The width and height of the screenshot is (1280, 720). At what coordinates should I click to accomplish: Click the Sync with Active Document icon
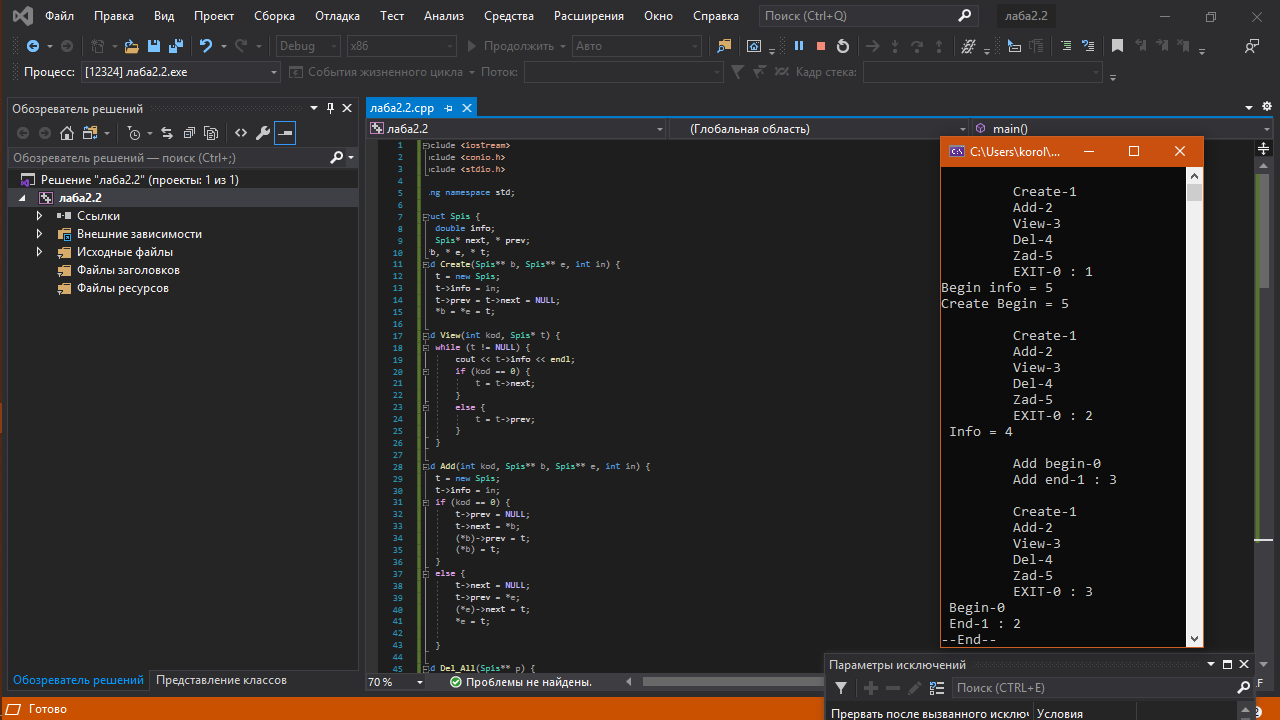tap(166, 133)
